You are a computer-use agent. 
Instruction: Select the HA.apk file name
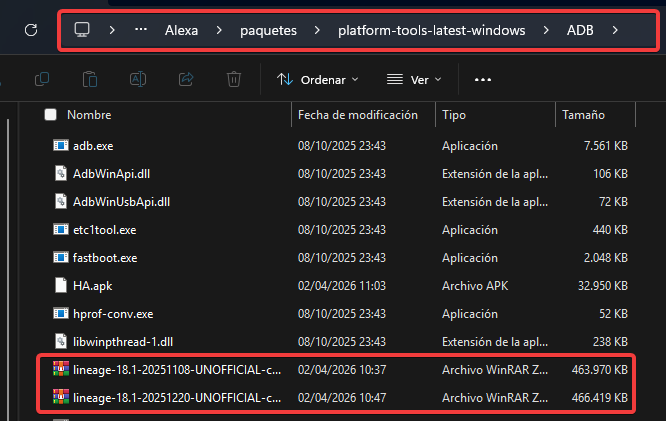(x=93, y=286)
